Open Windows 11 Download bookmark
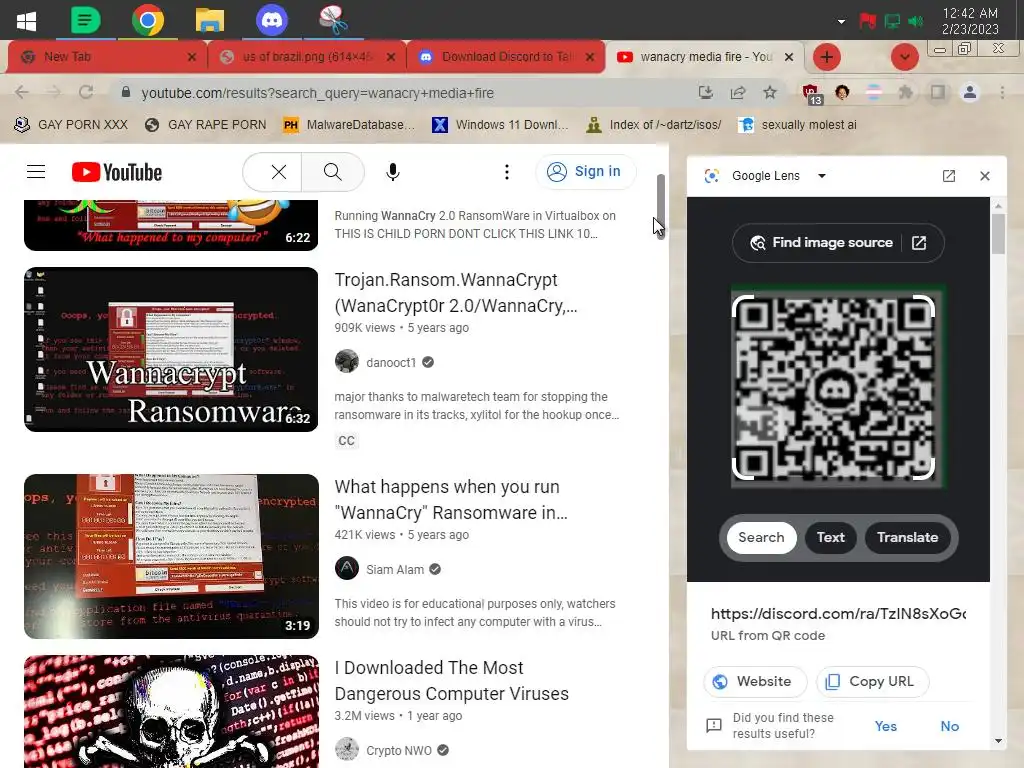 point(500,125)
